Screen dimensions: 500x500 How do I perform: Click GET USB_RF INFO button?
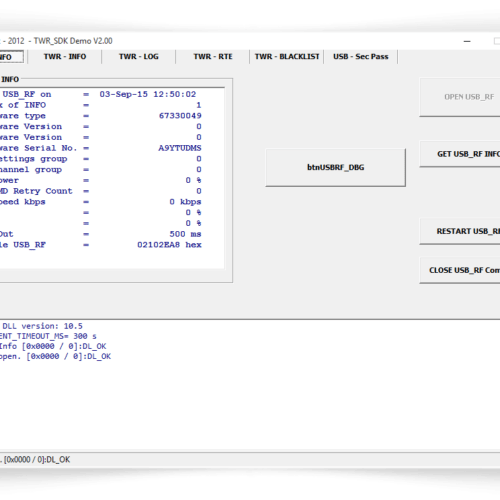[460, 154]
